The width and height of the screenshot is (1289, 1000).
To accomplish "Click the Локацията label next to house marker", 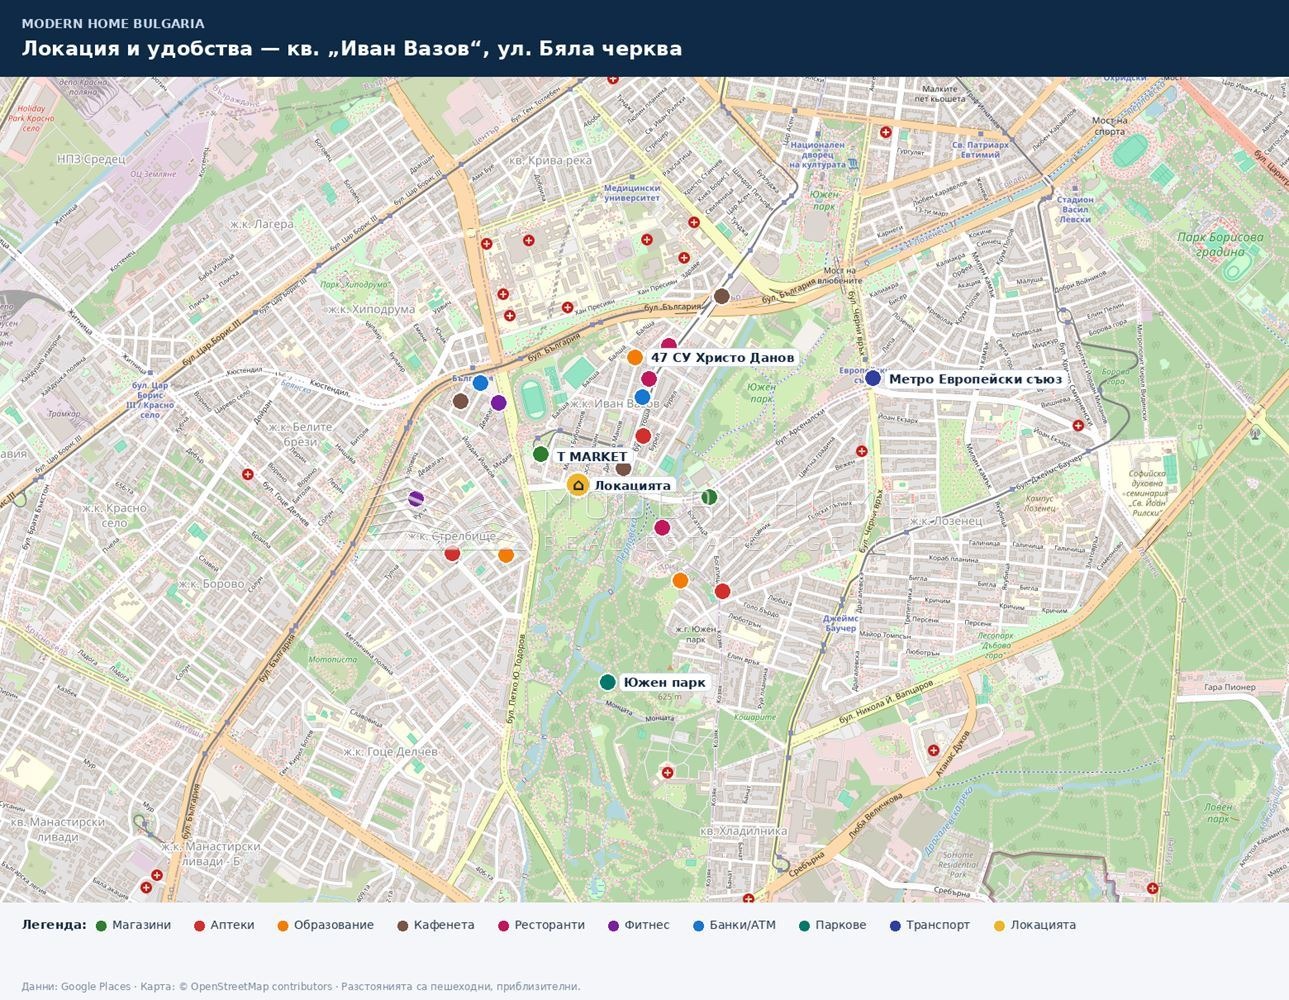I will coord(632,485).
